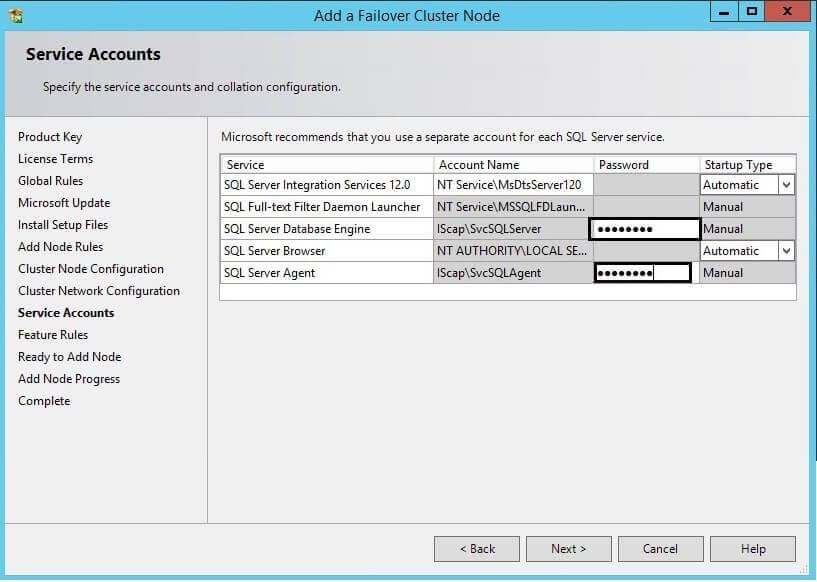Select the Cluster Node Configuration step
Viewport: 817px width, 582px height.
click(x=91, y=269)
